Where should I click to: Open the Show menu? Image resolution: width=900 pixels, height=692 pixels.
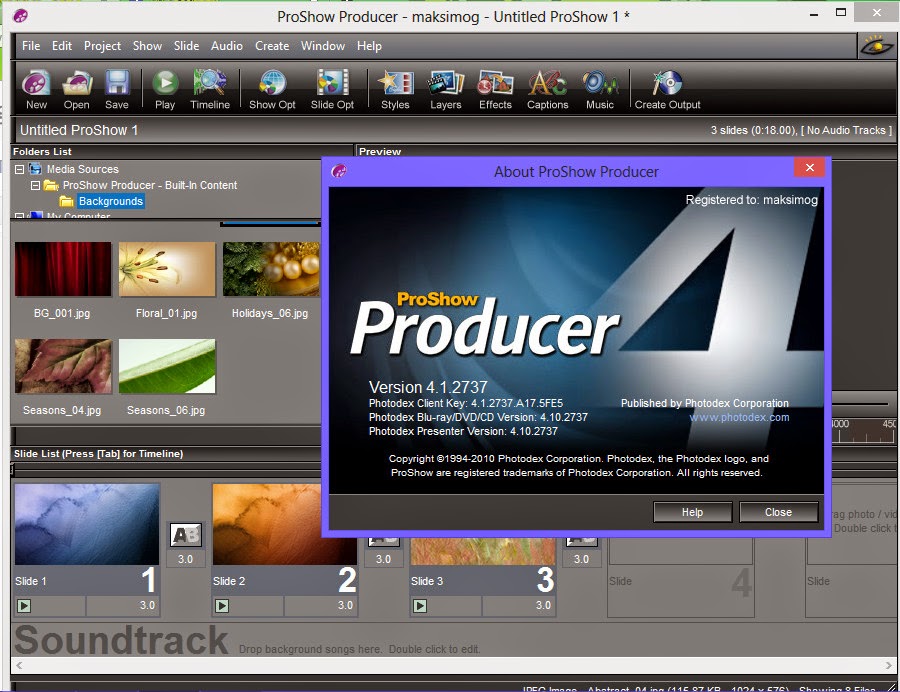pyautogui.click(x=148, y=46)
